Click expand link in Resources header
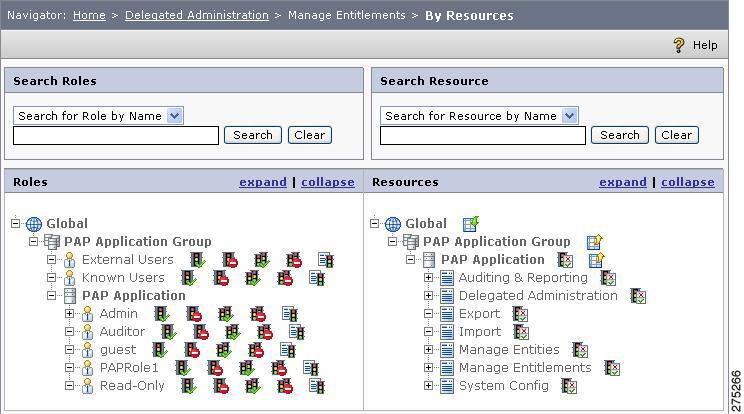 tap(623, 182)
